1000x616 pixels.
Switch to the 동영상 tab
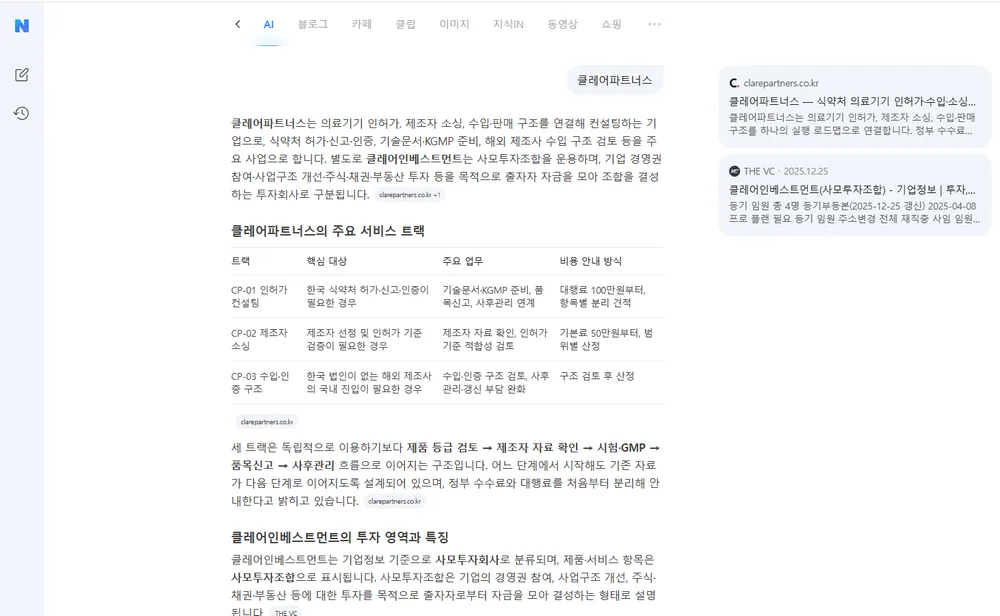click(x=562, y=24)
